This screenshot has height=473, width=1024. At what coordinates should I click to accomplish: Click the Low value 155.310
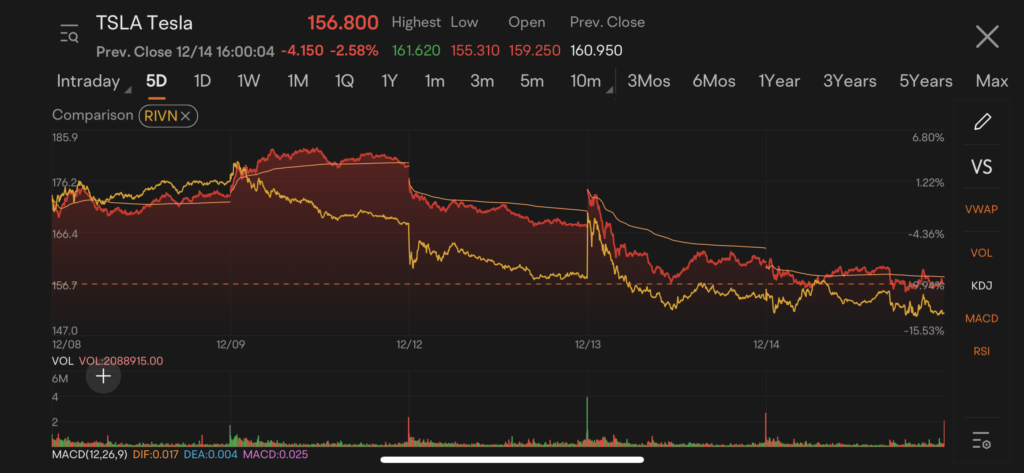pyautogui.click(x=475, y=50)
